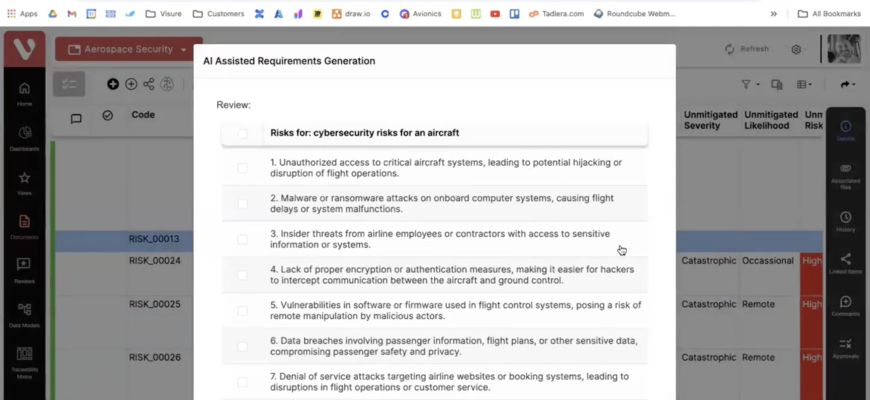Open the Comments panel icon

pyautogui.click(x=845, y=306)
